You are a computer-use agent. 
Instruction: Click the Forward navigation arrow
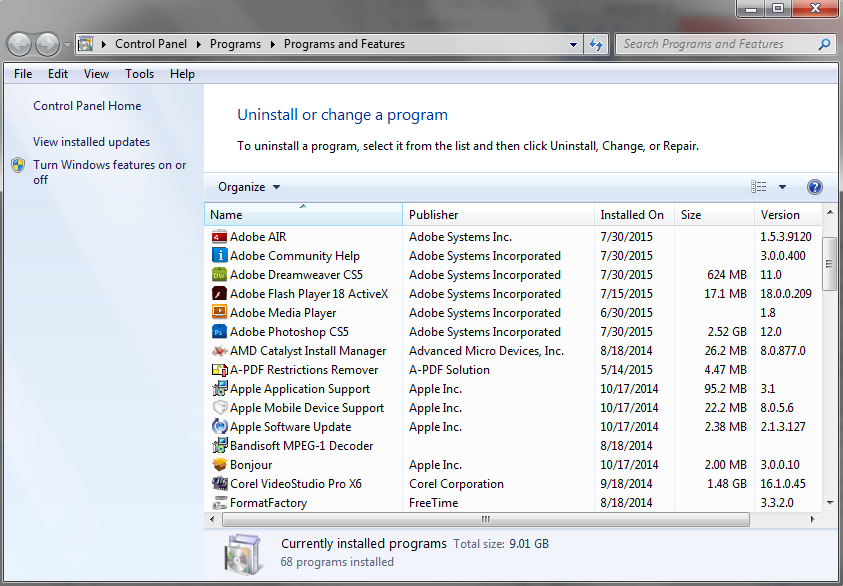(x=47, y=44)
